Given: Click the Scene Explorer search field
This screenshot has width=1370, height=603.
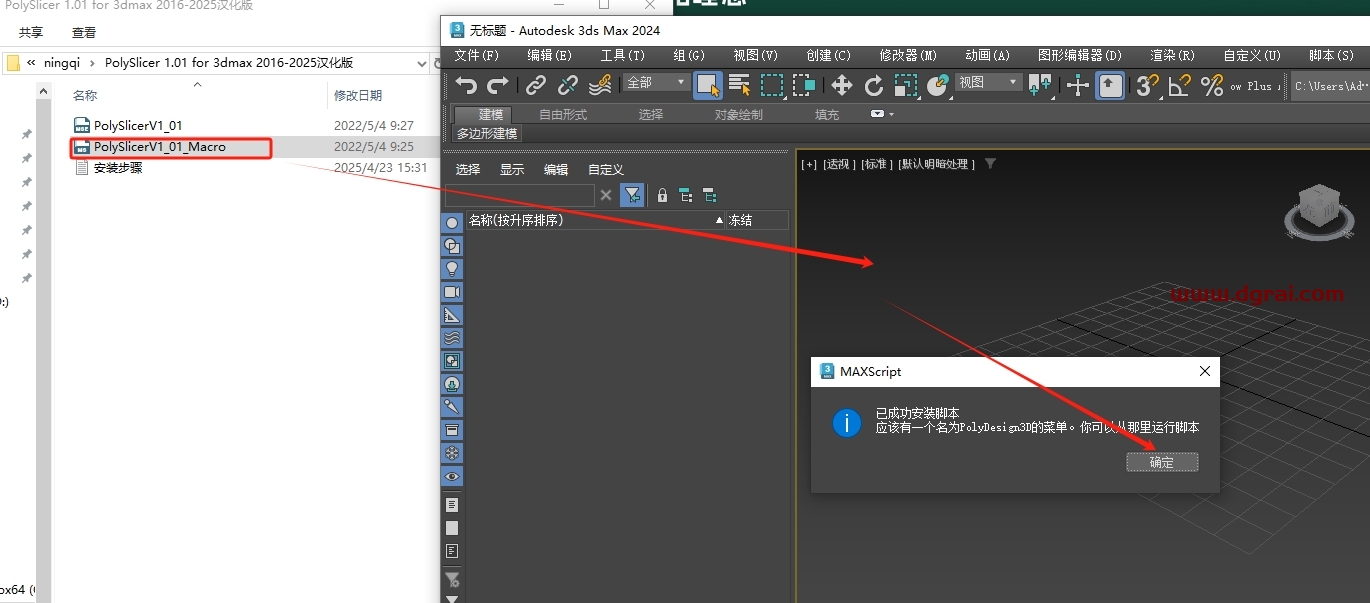Looking at the screenshot, I should coord(520,195).
